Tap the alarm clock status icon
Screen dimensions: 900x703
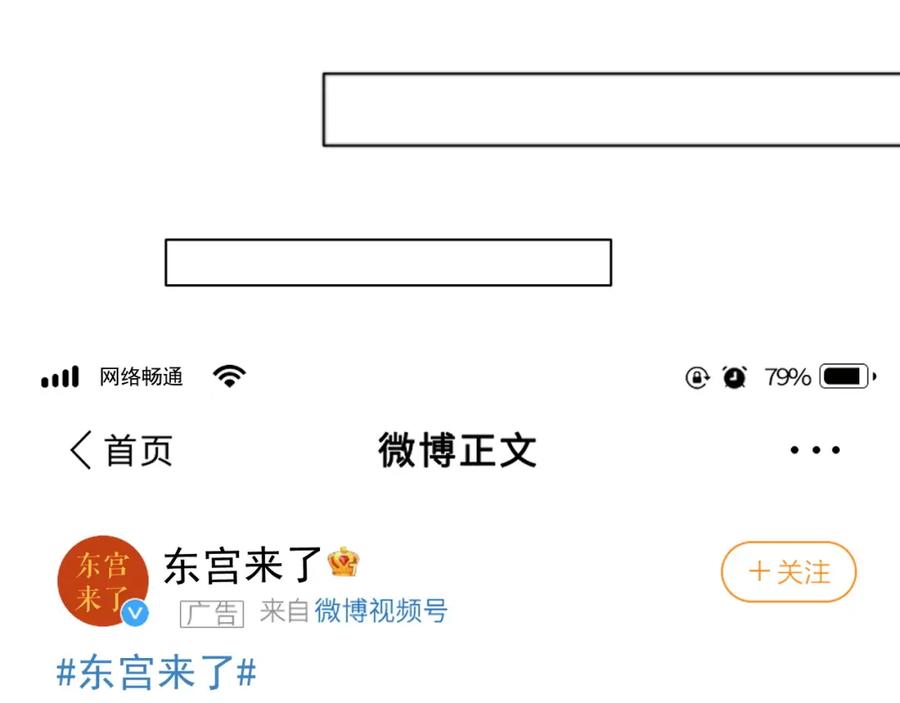pos(734,377)
